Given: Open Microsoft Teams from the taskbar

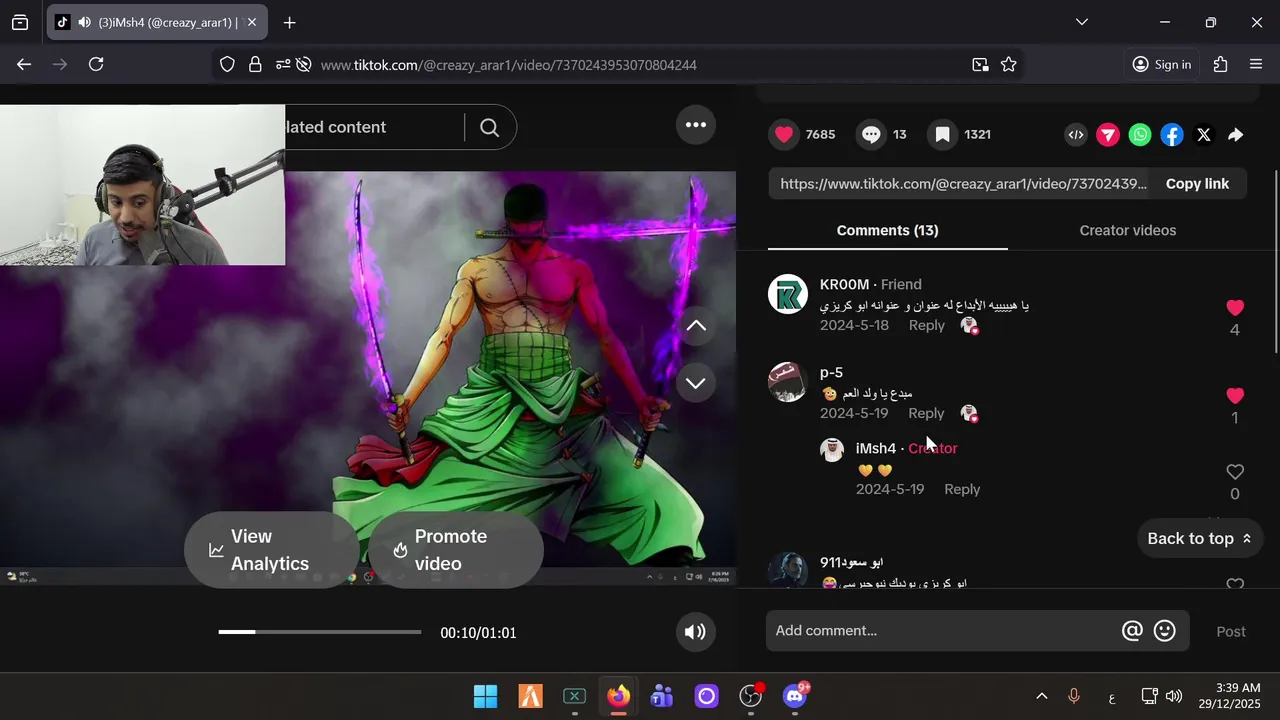Looking at the screenshot, I should click(661, 696).
